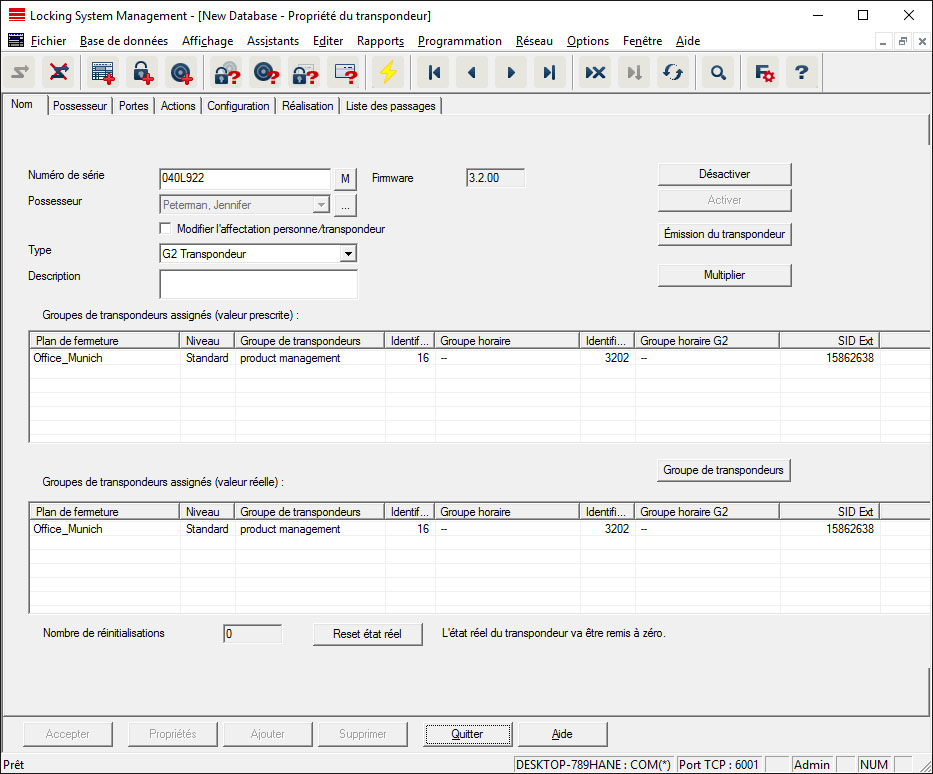Click the add new lock icon

142,73
